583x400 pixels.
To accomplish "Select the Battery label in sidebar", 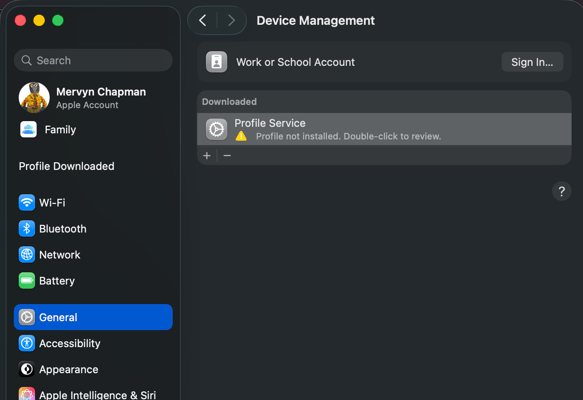I will coord(57,281).
